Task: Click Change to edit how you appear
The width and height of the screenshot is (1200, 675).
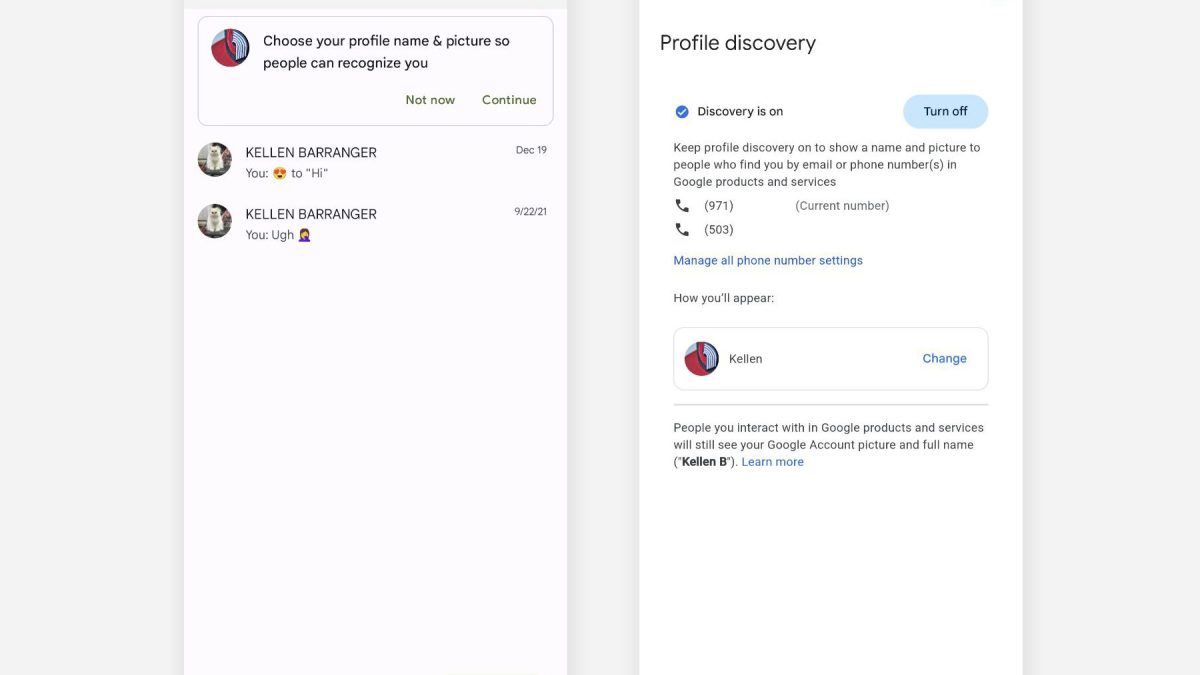Action: (944, 359)
